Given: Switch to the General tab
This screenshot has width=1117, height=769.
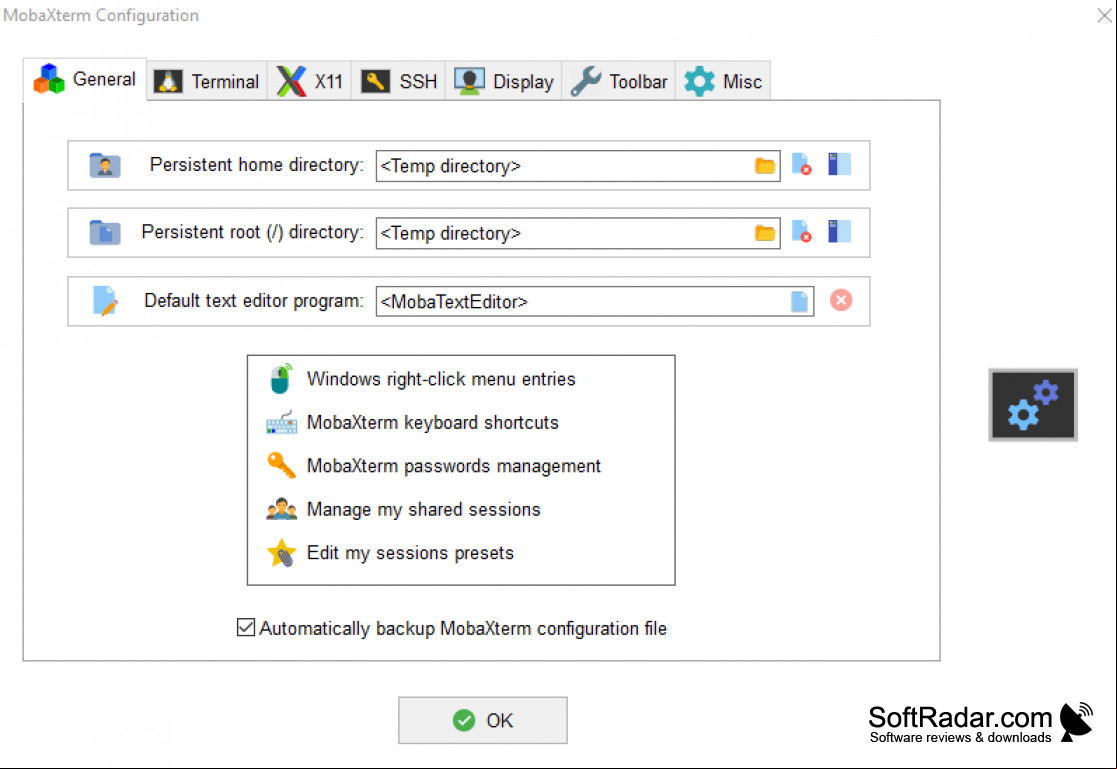Looking at the screenshot, I should coord(85,79).
